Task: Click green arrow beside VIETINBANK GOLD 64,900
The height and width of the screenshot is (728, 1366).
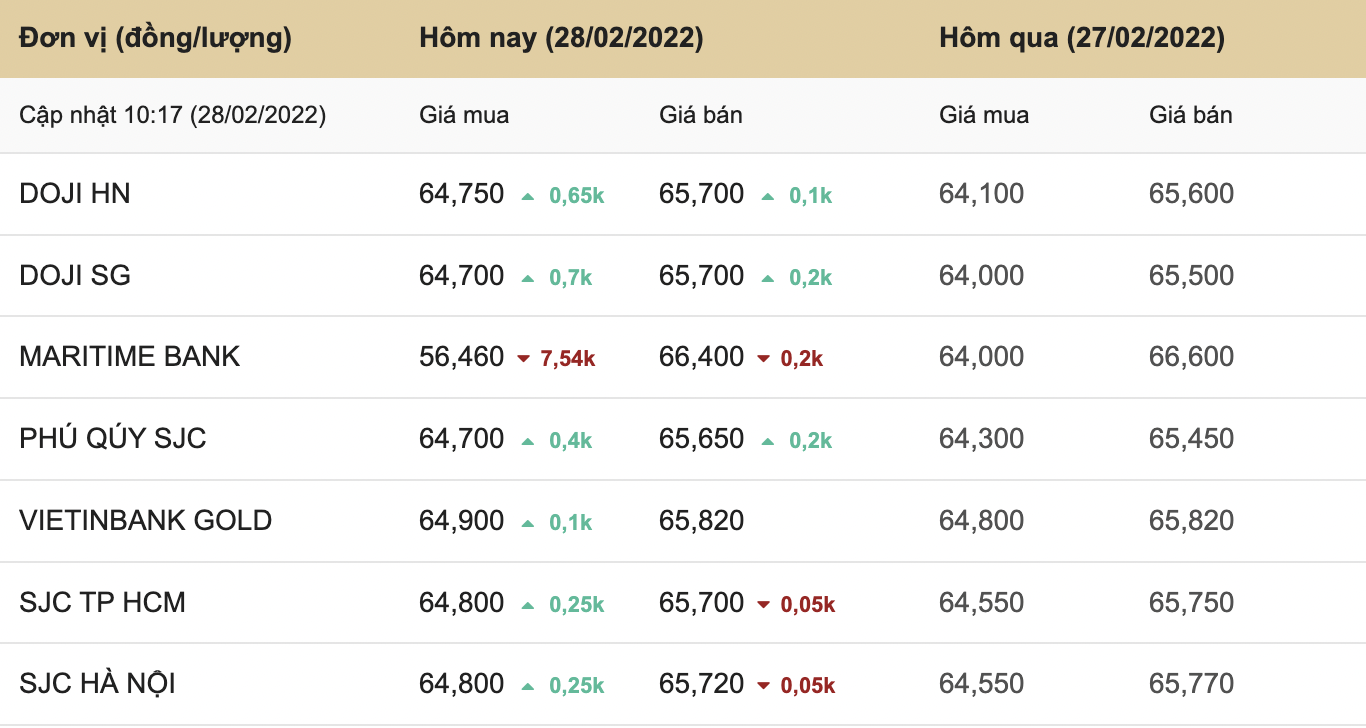Action: (x=528, y=523)
